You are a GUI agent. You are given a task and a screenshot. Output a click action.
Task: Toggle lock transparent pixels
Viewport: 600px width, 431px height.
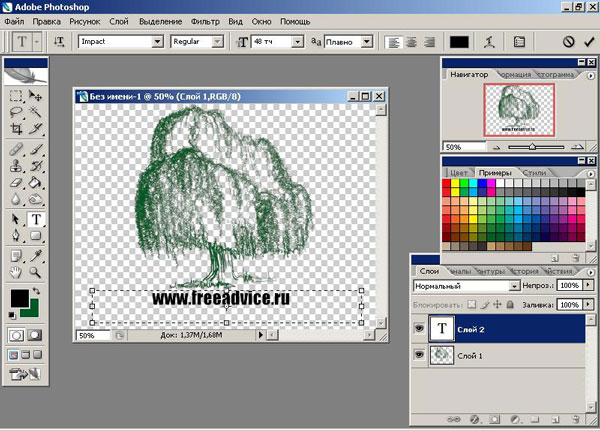(472, 304)
